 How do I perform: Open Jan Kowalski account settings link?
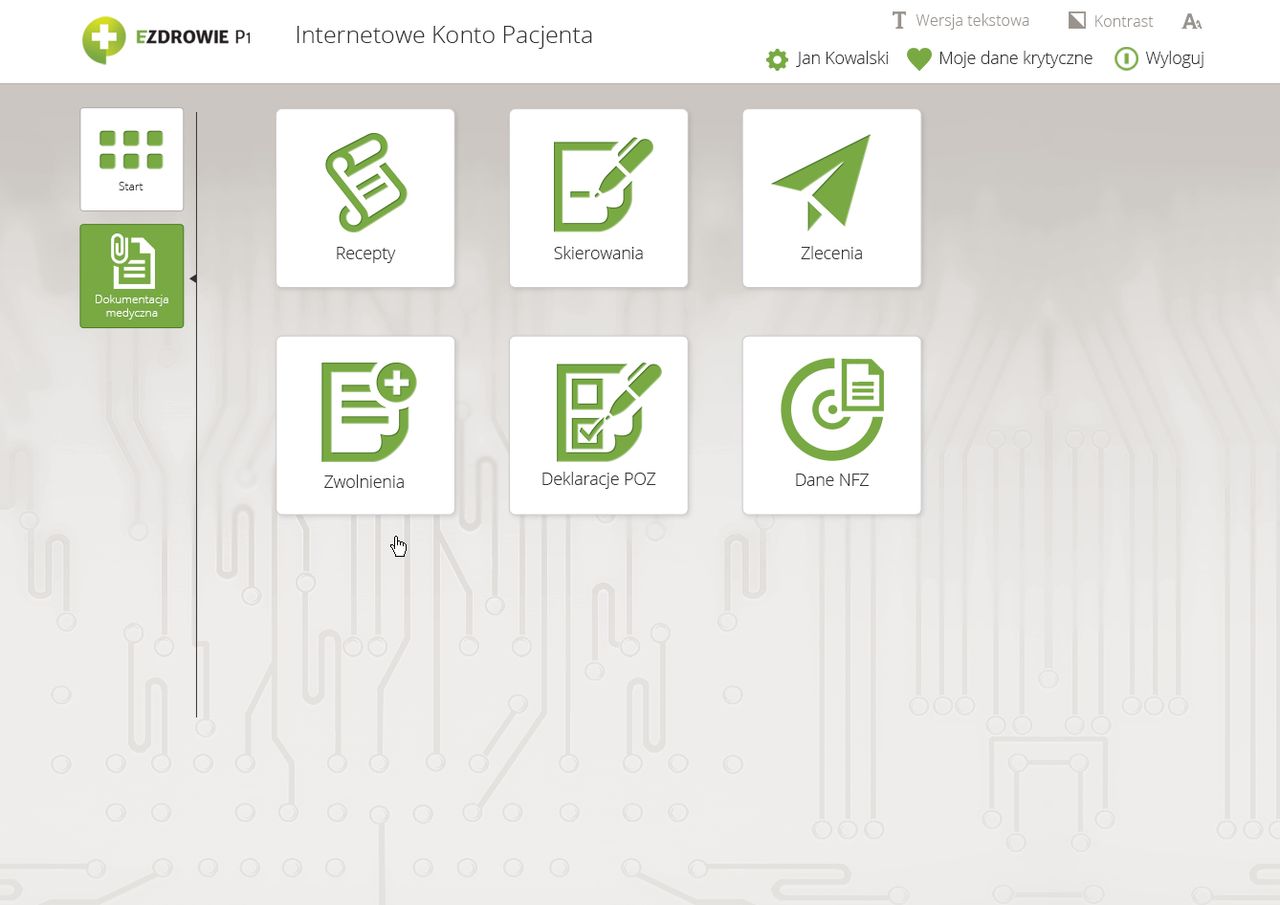coord(843,59)
